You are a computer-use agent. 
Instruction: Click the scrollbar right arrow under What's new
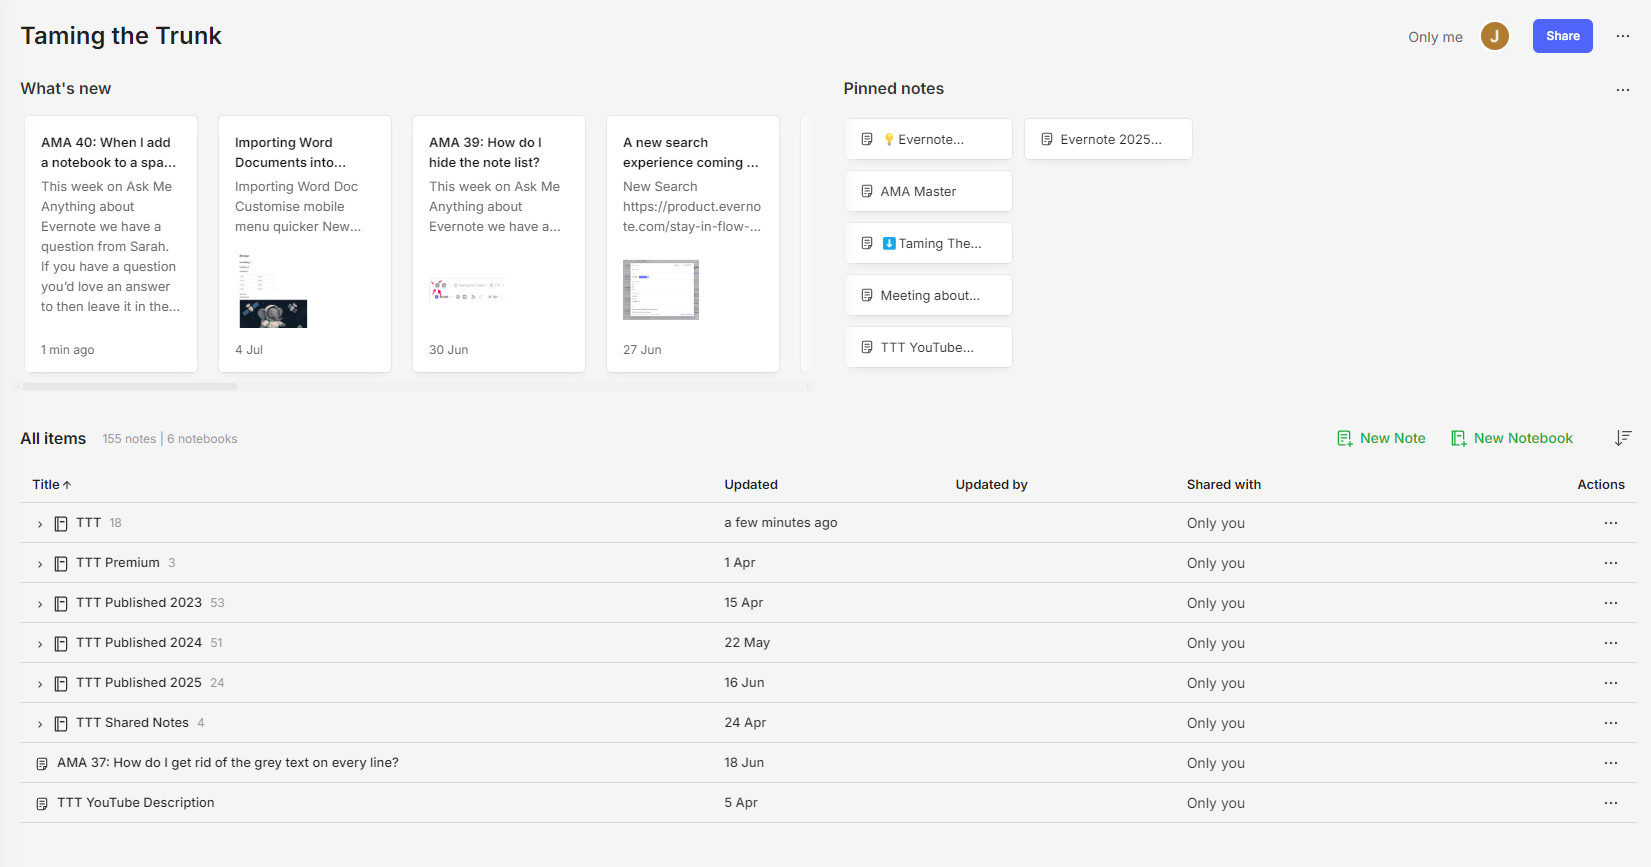808,386
